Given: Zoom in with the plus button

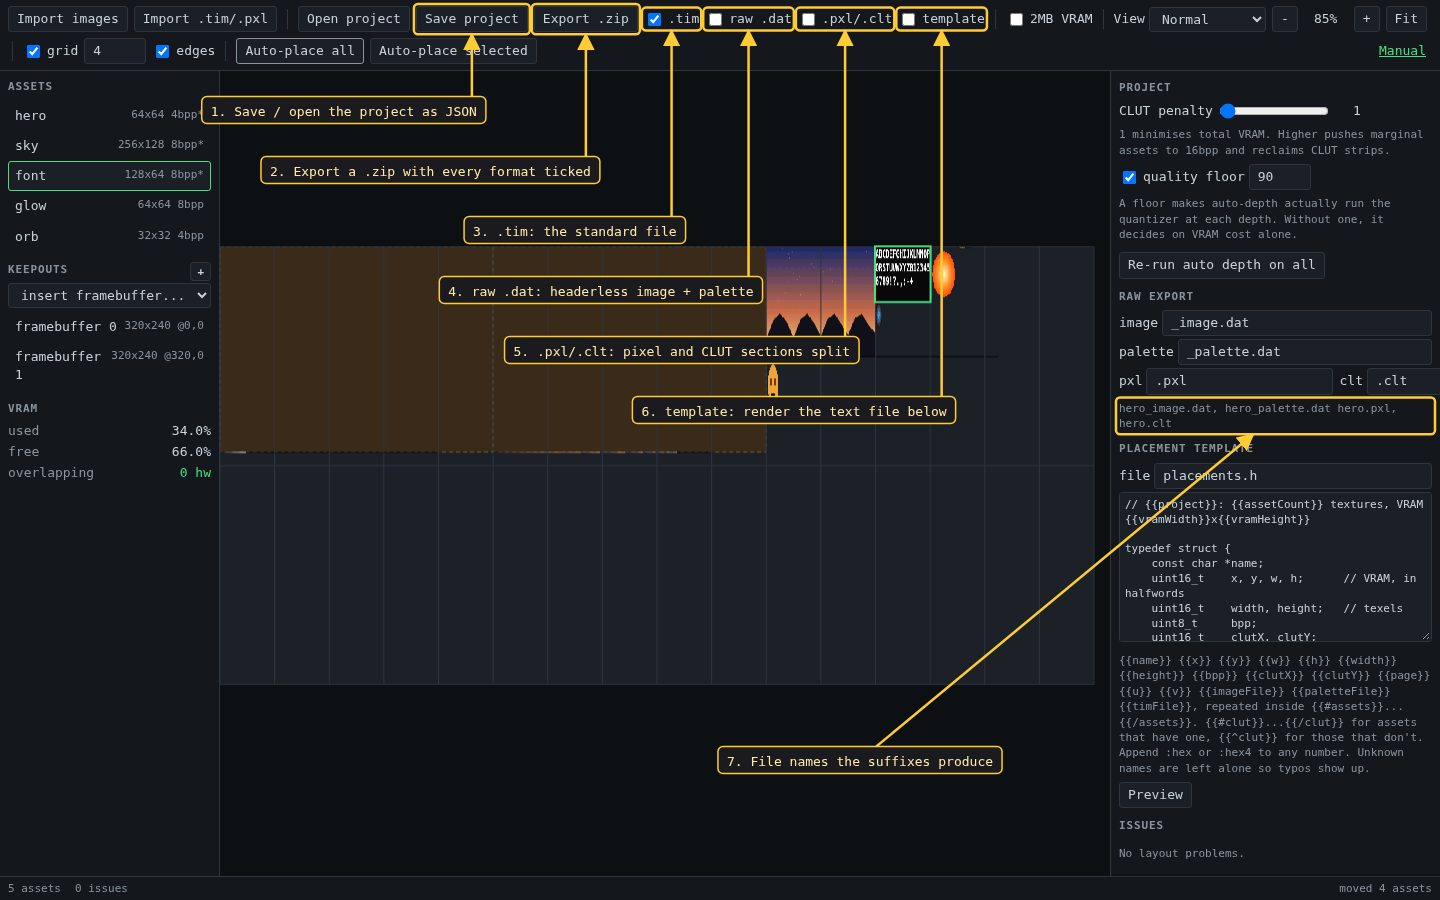Looking at the screenshot, I should coord(1366,19).
